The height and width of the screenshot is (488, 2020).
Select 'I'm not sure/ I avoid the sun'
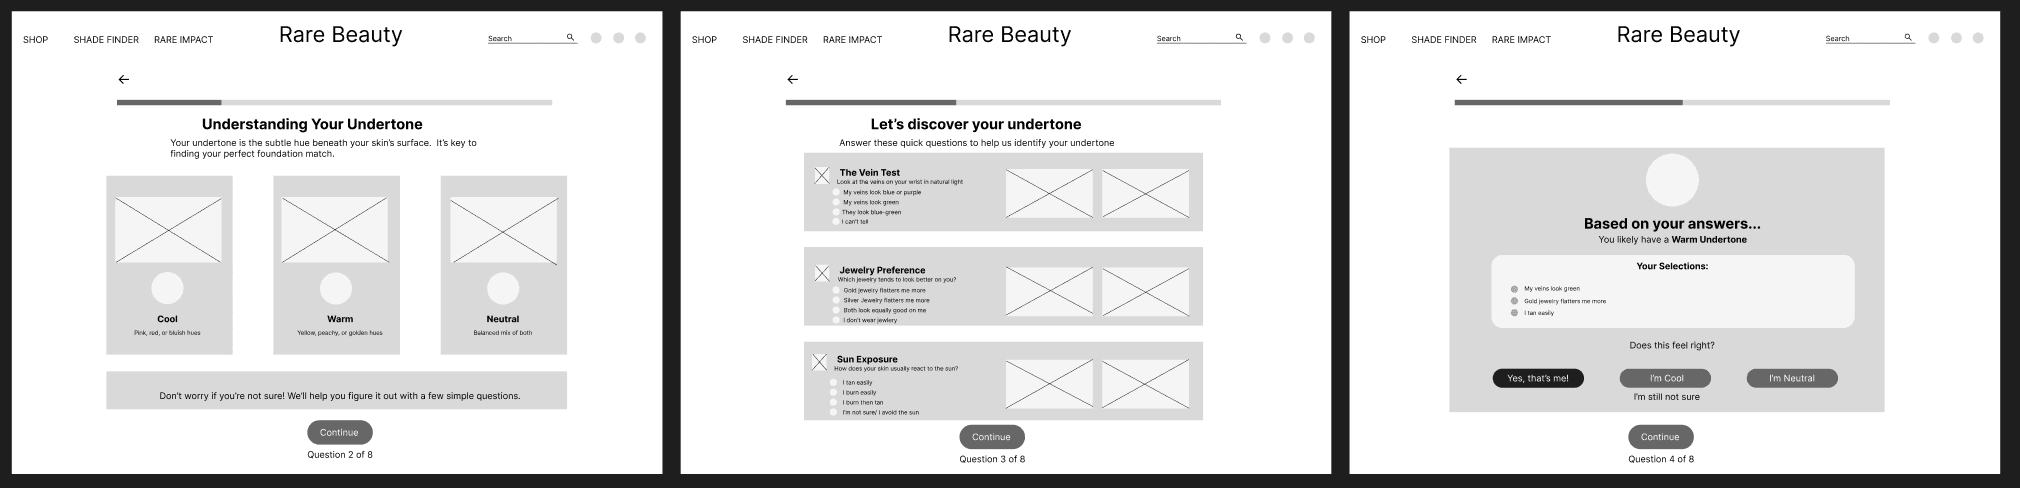834,412
